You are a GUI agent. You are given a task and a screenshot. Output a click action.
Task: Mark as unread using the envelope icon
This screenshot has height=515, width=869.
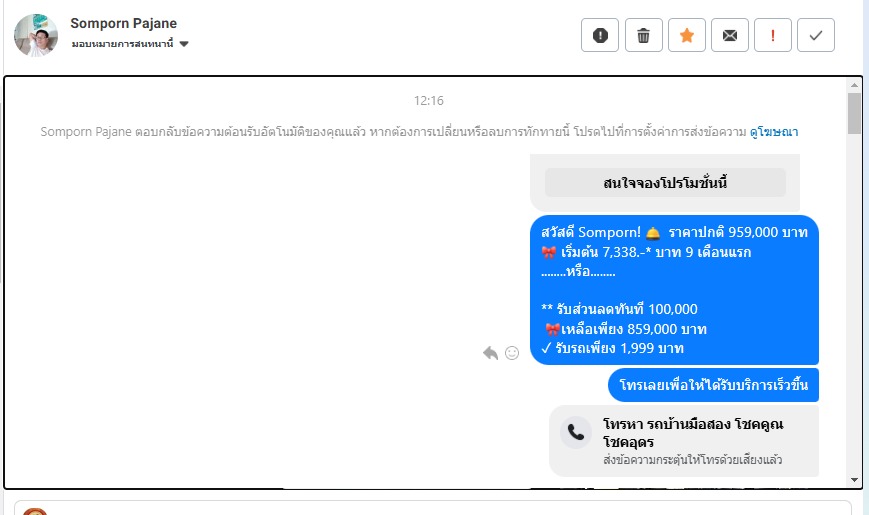point(730,35)
